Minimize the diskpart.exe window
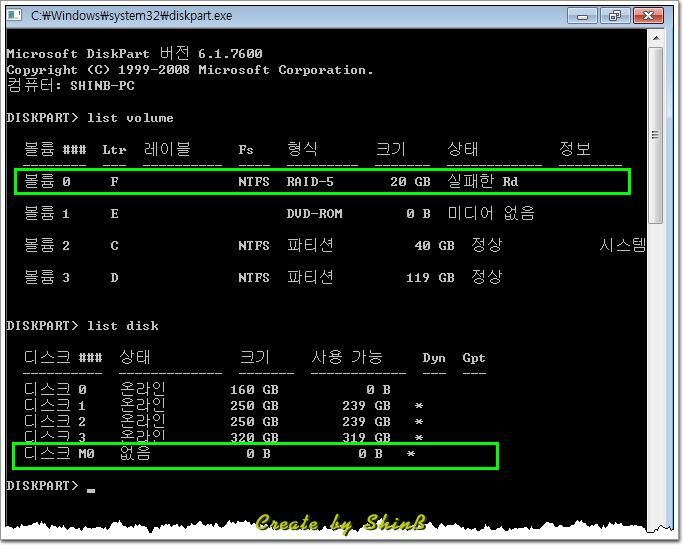Viewport: 683px width, 545px height. click(582, 16)
